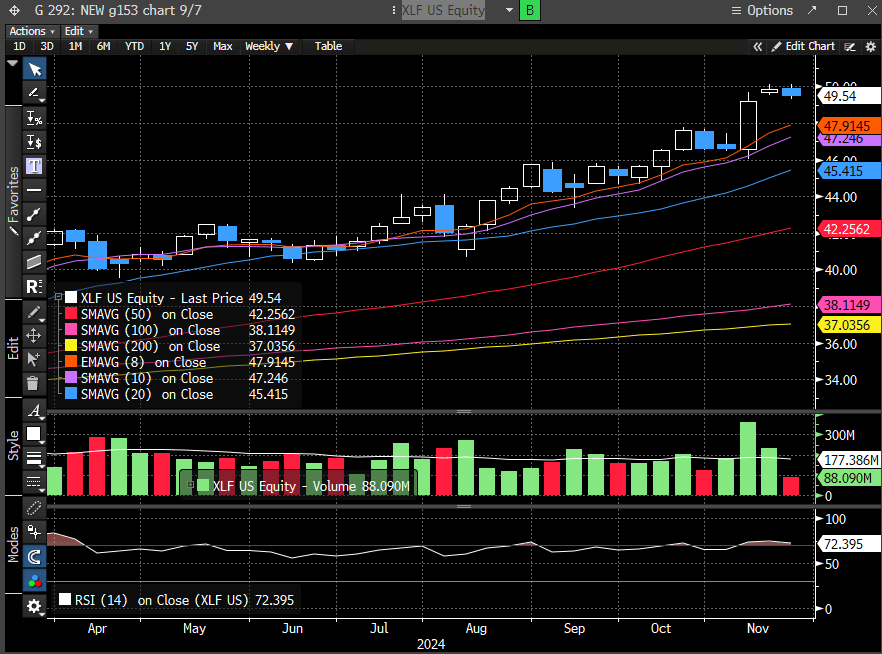Collapse the price legend tree box
This screenshot has height=654, width=882.
point(58,296)
